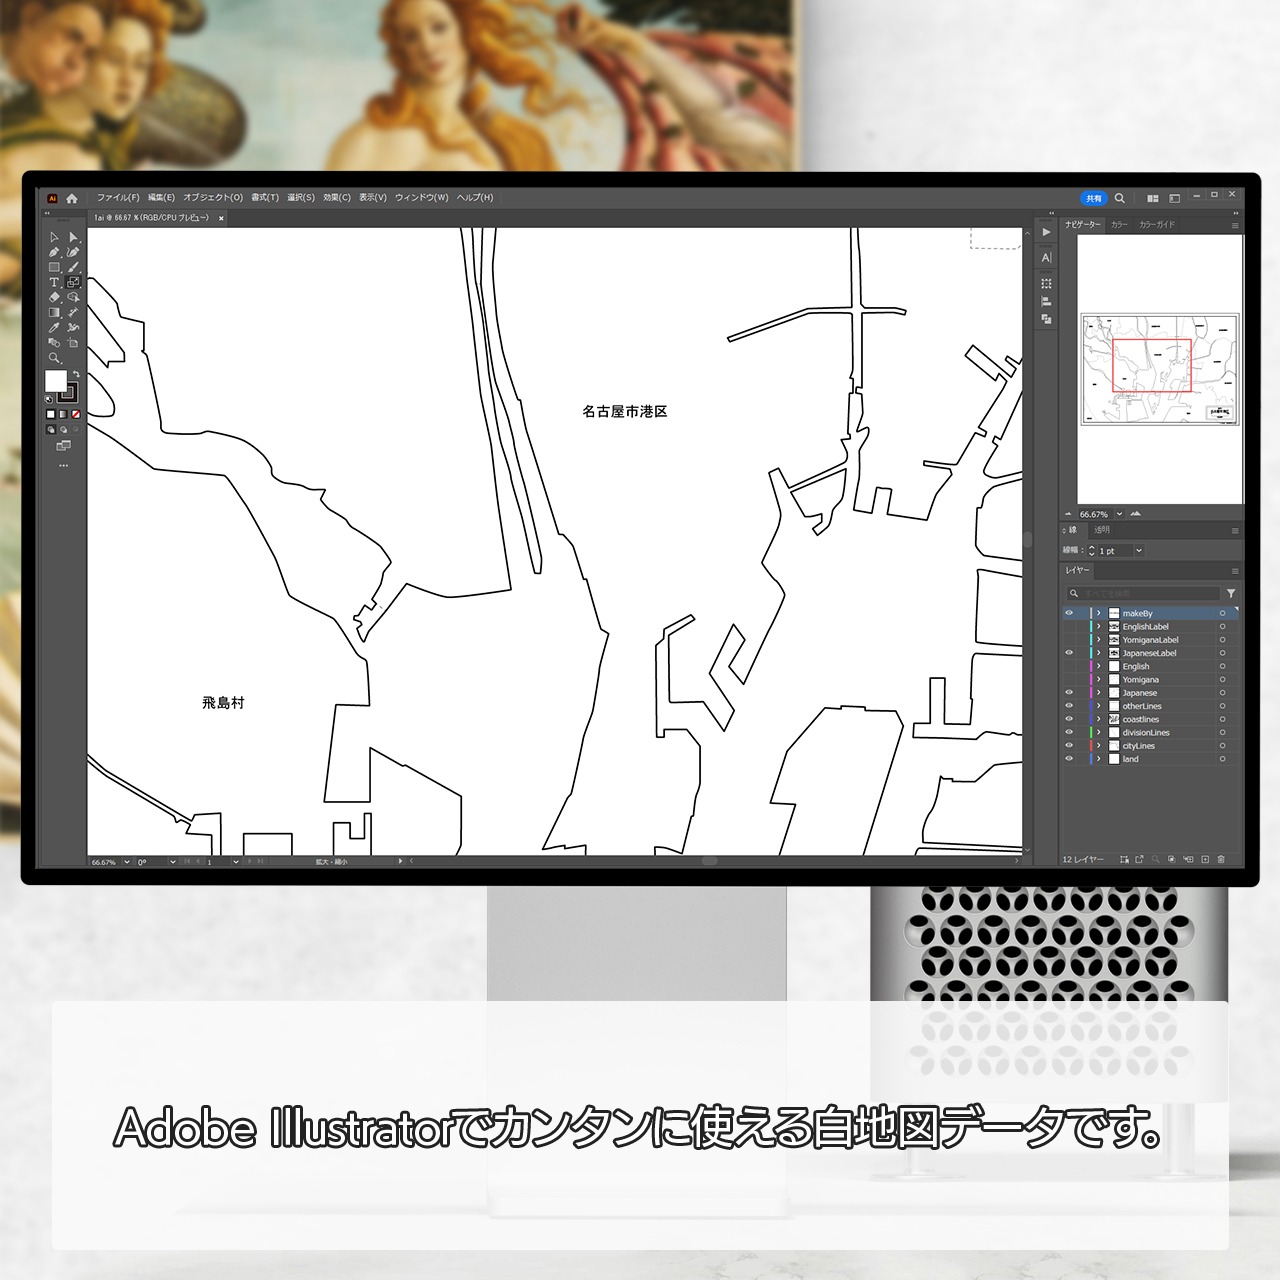Expand the land layer
1280x1280 pixels.
tap(1099, 759)
